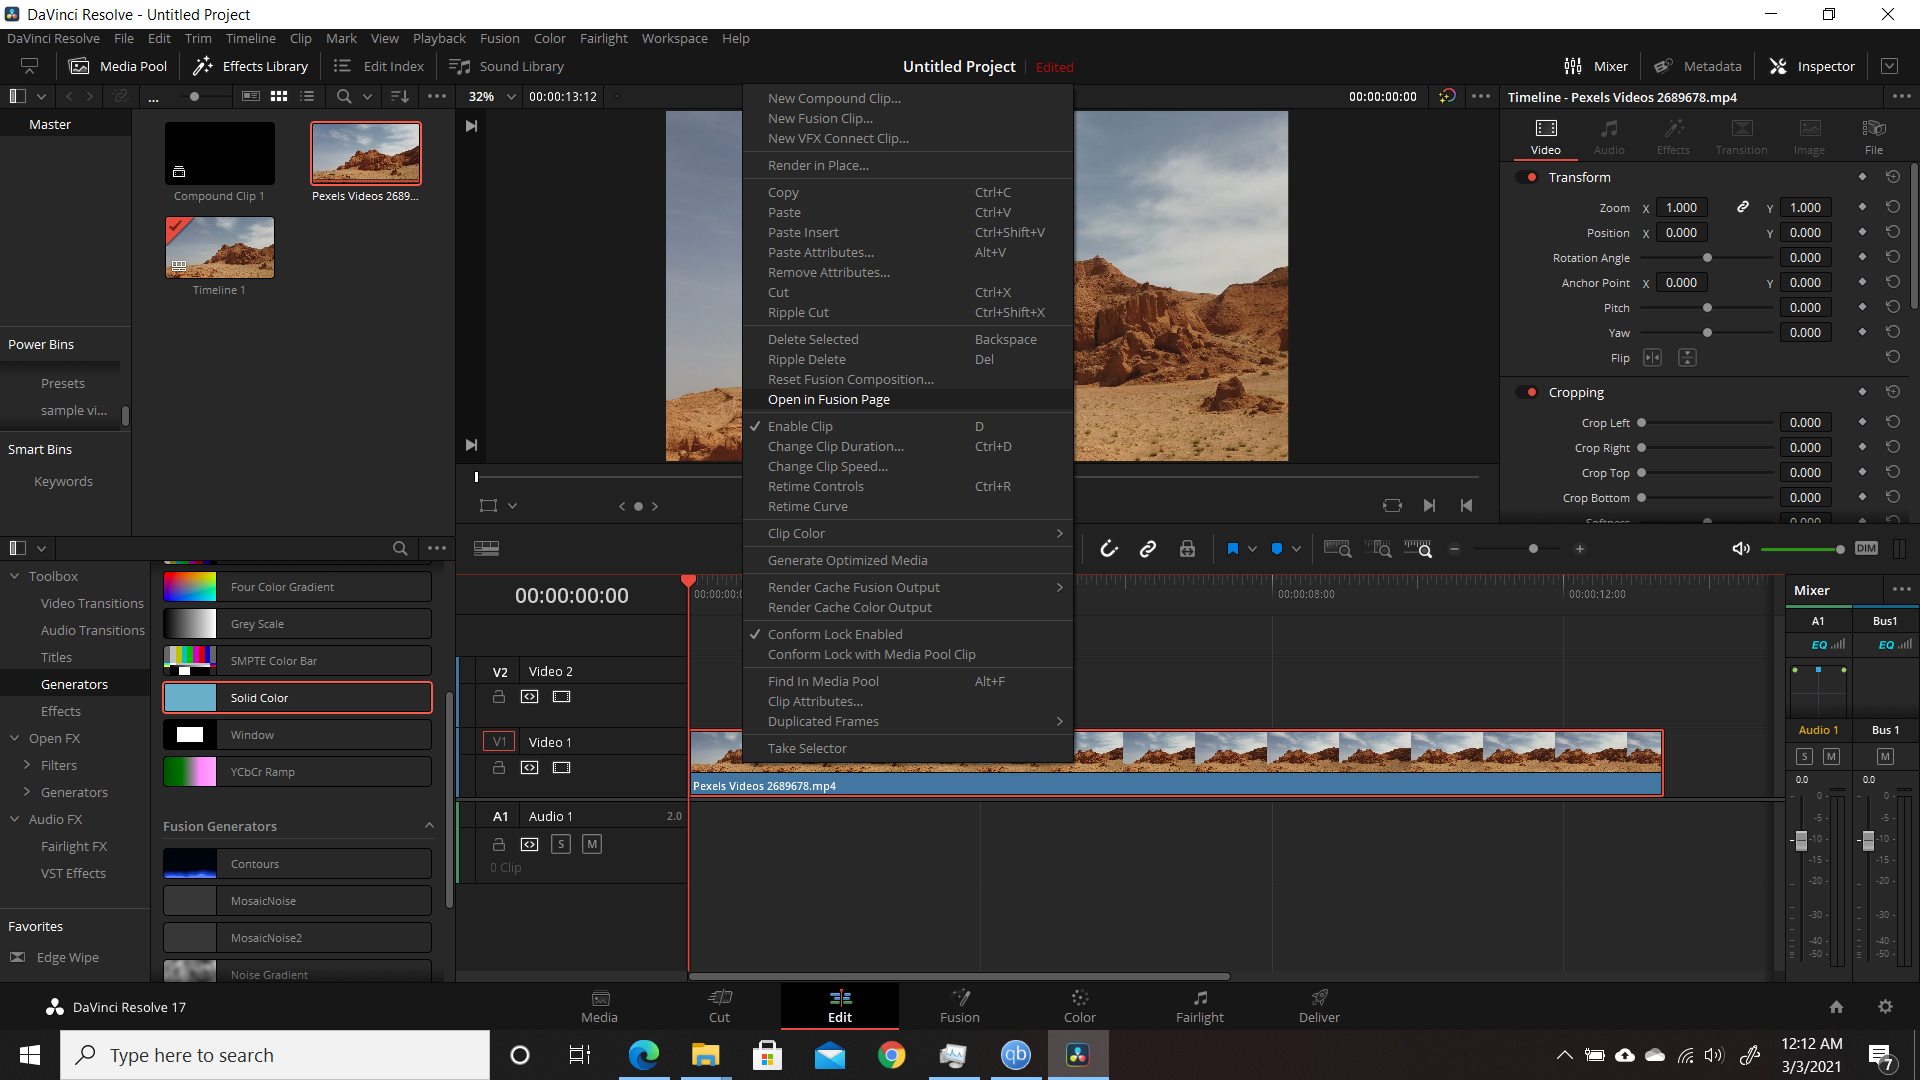1920x1080 pixels.
Task: Open the Metadata panel
Action: click(1697, 66)
